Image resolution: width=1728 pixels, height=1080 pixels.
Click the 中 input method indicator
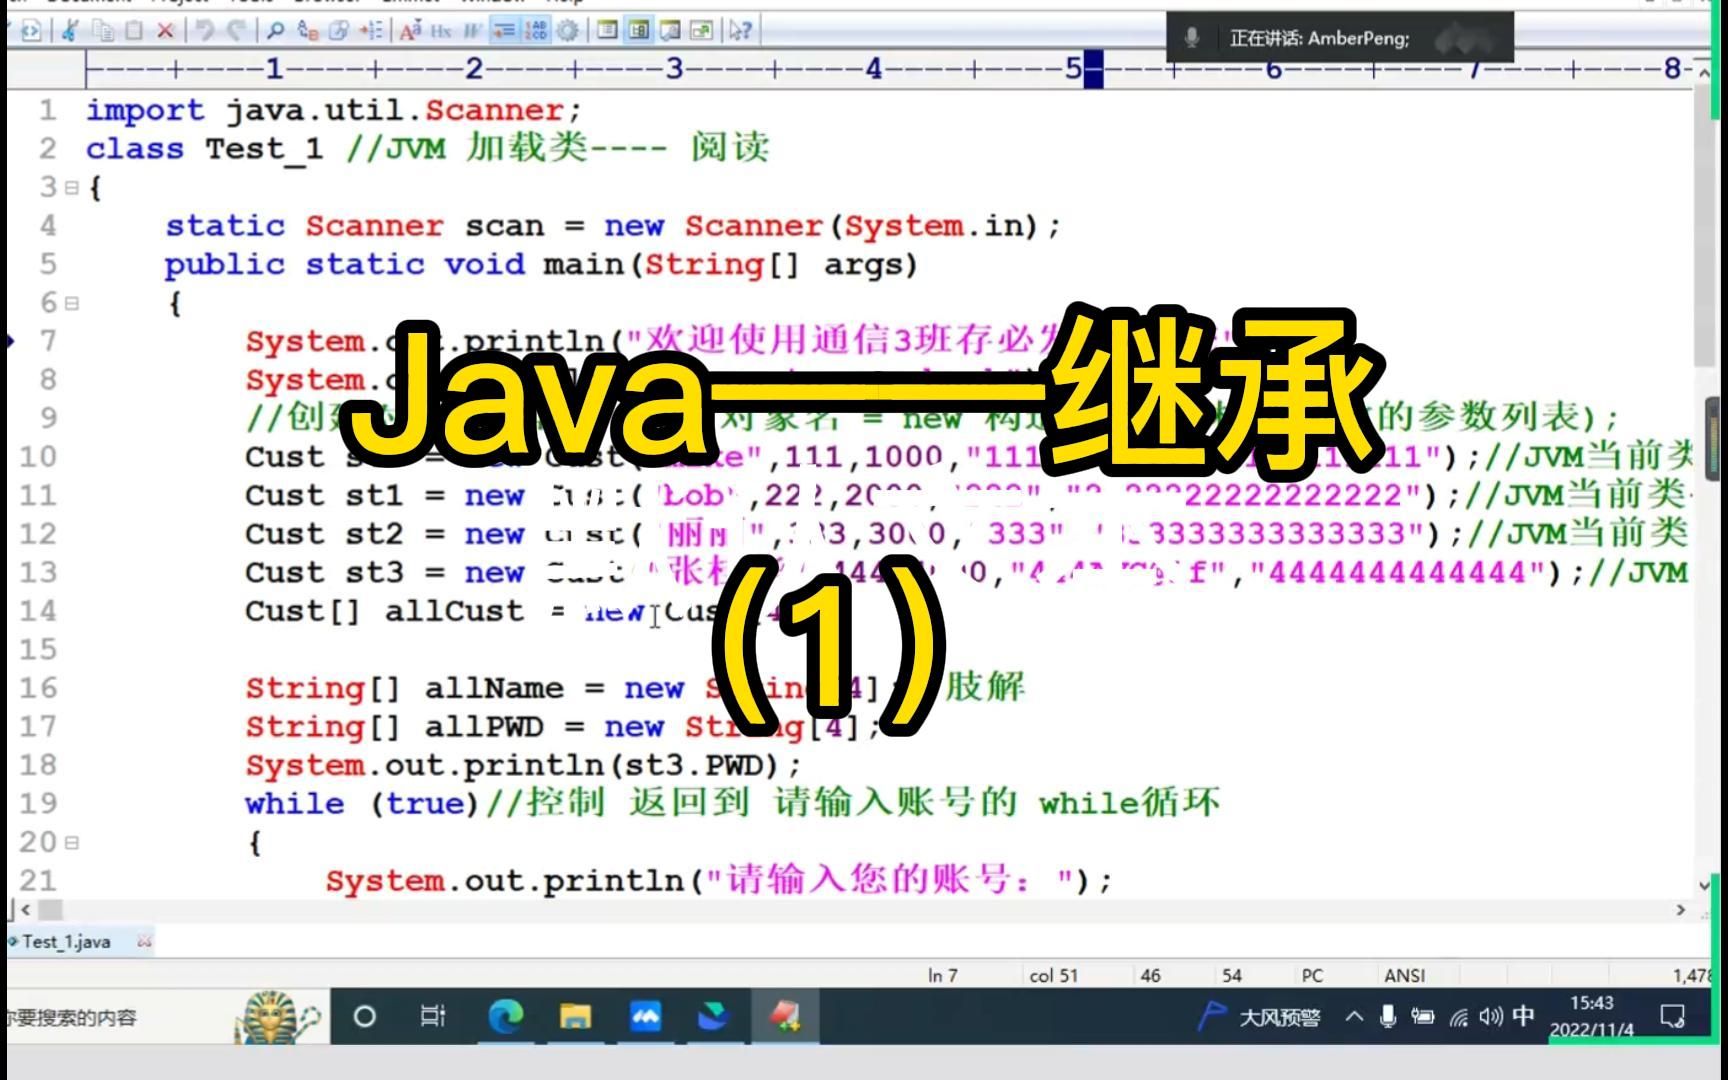point(1523,1016)
